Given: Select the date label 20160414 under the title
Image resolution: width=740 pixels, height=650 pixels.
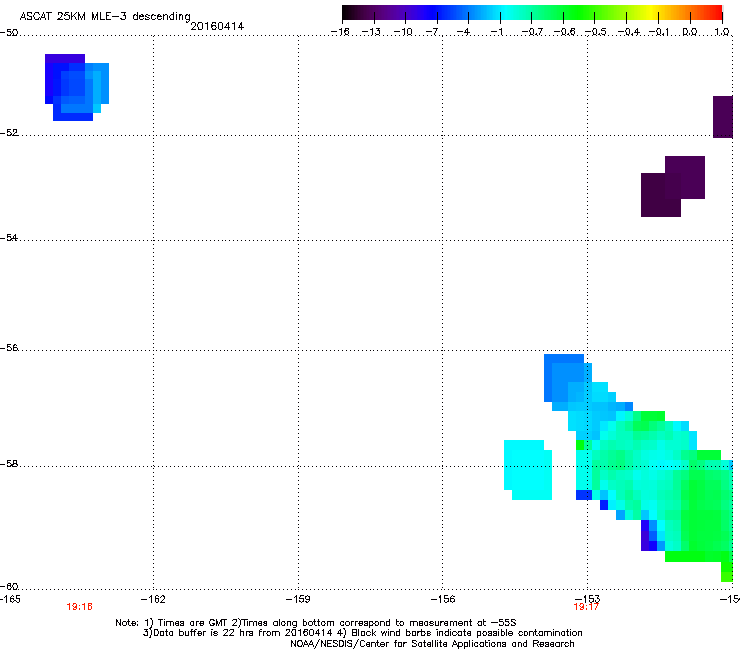Looking at the screenshot, I should coord(217,26).
